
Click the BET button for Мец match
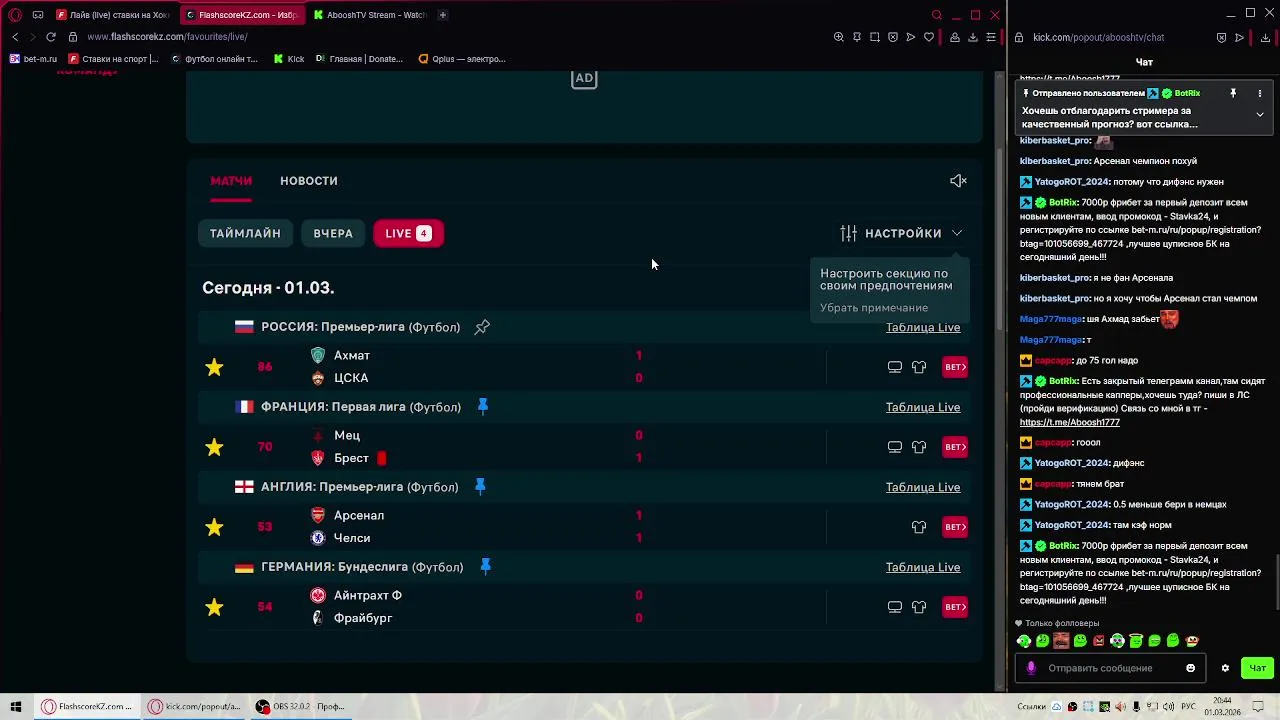[x=955, y=447]
